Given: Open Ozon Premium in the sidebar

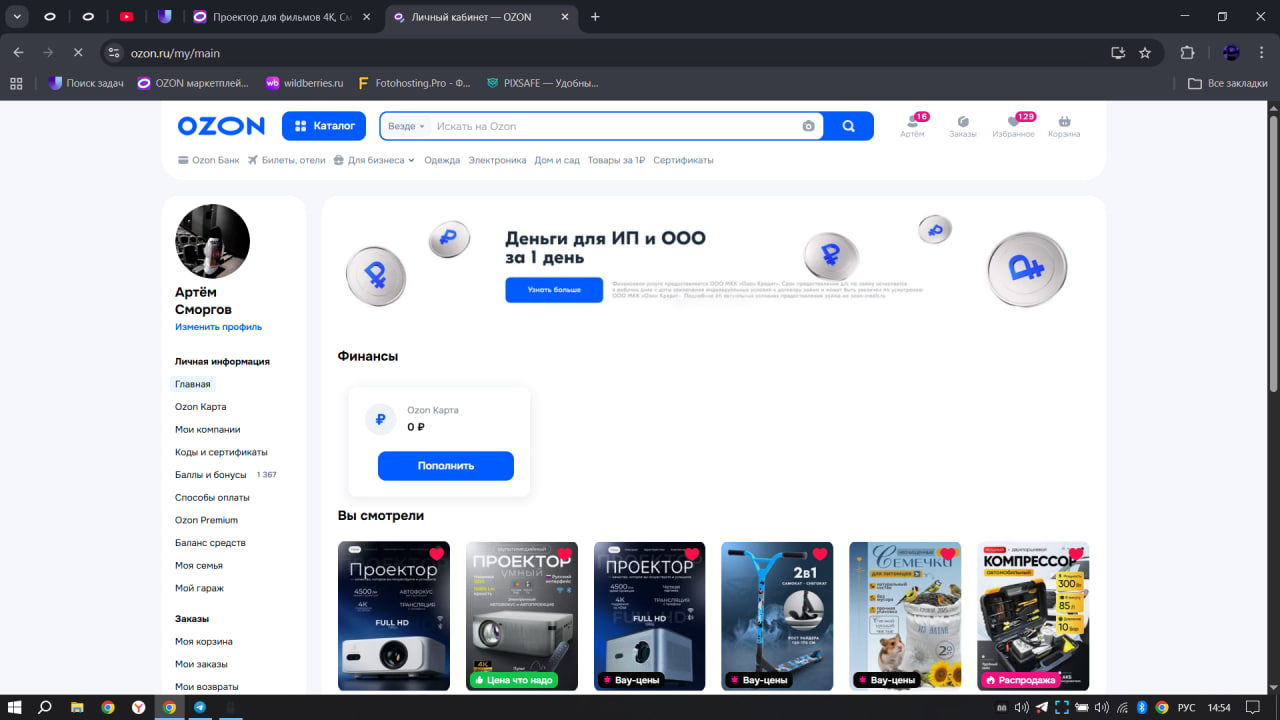Looking at the screenshot, I should click(x=207, y=520).
